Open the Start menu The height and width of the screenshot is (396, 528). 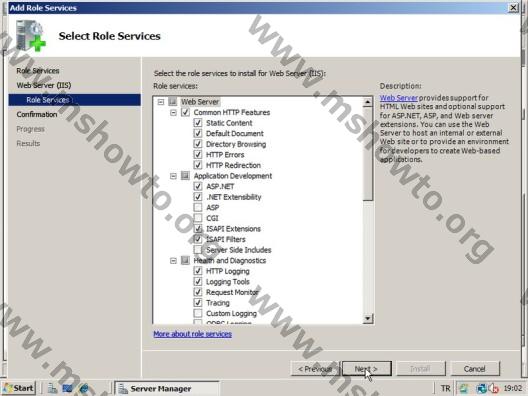pyautogui.click(x=19, y=388)
